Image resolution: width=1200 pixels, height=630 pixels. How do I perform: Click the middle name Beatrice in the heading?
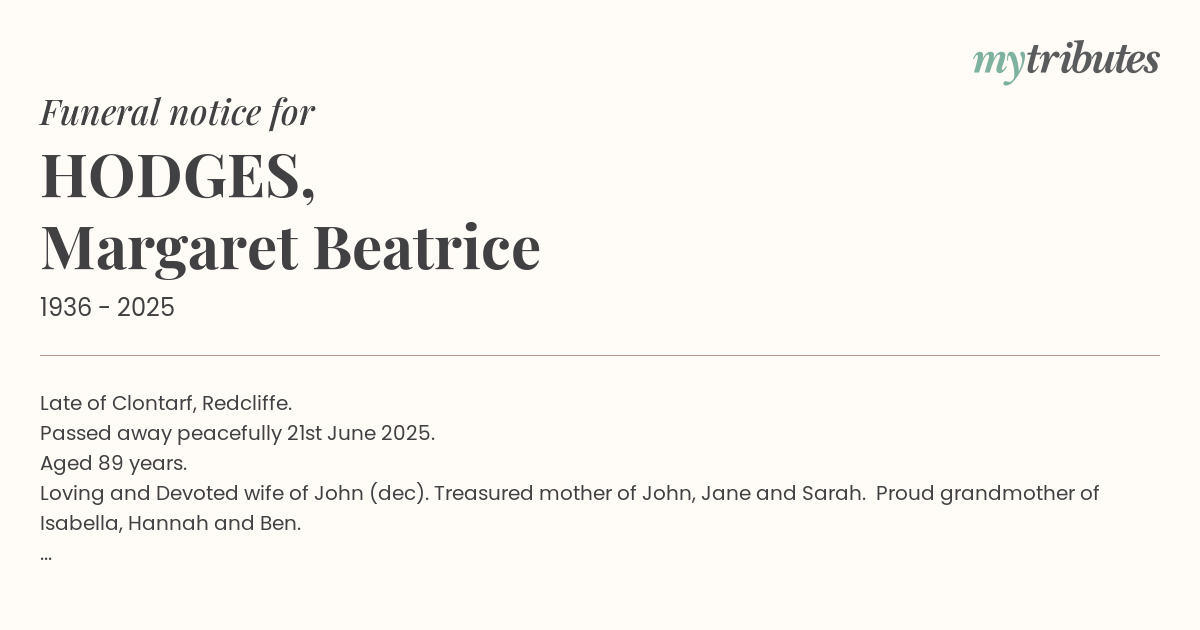tap(426, 248)
